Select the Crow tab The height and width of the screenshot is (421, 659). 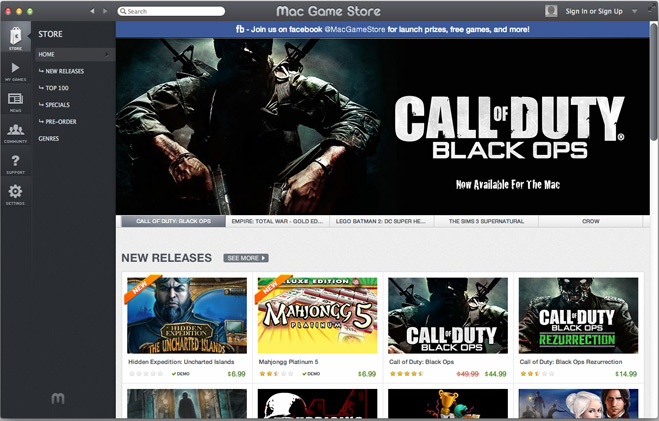click(590, 221)
